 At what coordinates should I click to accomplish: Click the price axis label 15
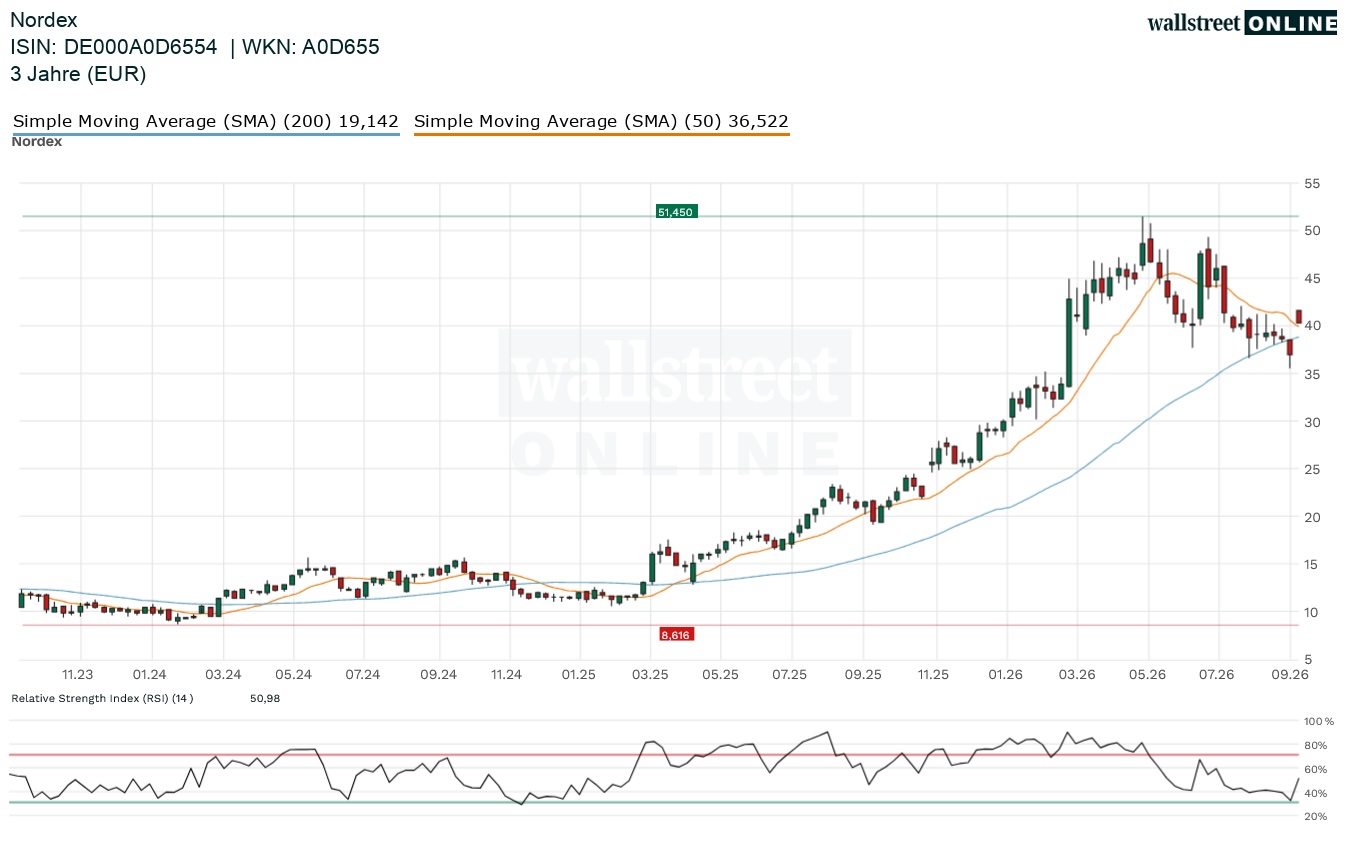coord(1311,565)
